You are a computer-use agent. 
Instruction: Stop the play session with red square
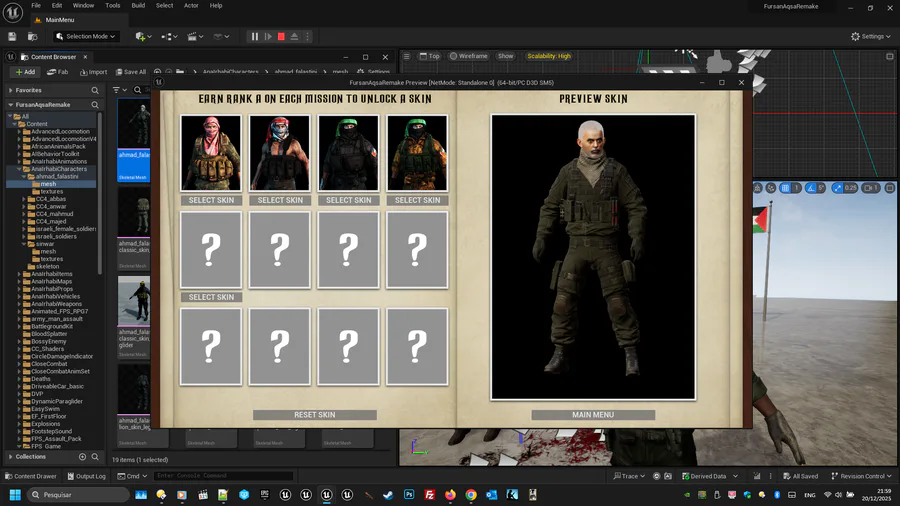tap(281, 36)
